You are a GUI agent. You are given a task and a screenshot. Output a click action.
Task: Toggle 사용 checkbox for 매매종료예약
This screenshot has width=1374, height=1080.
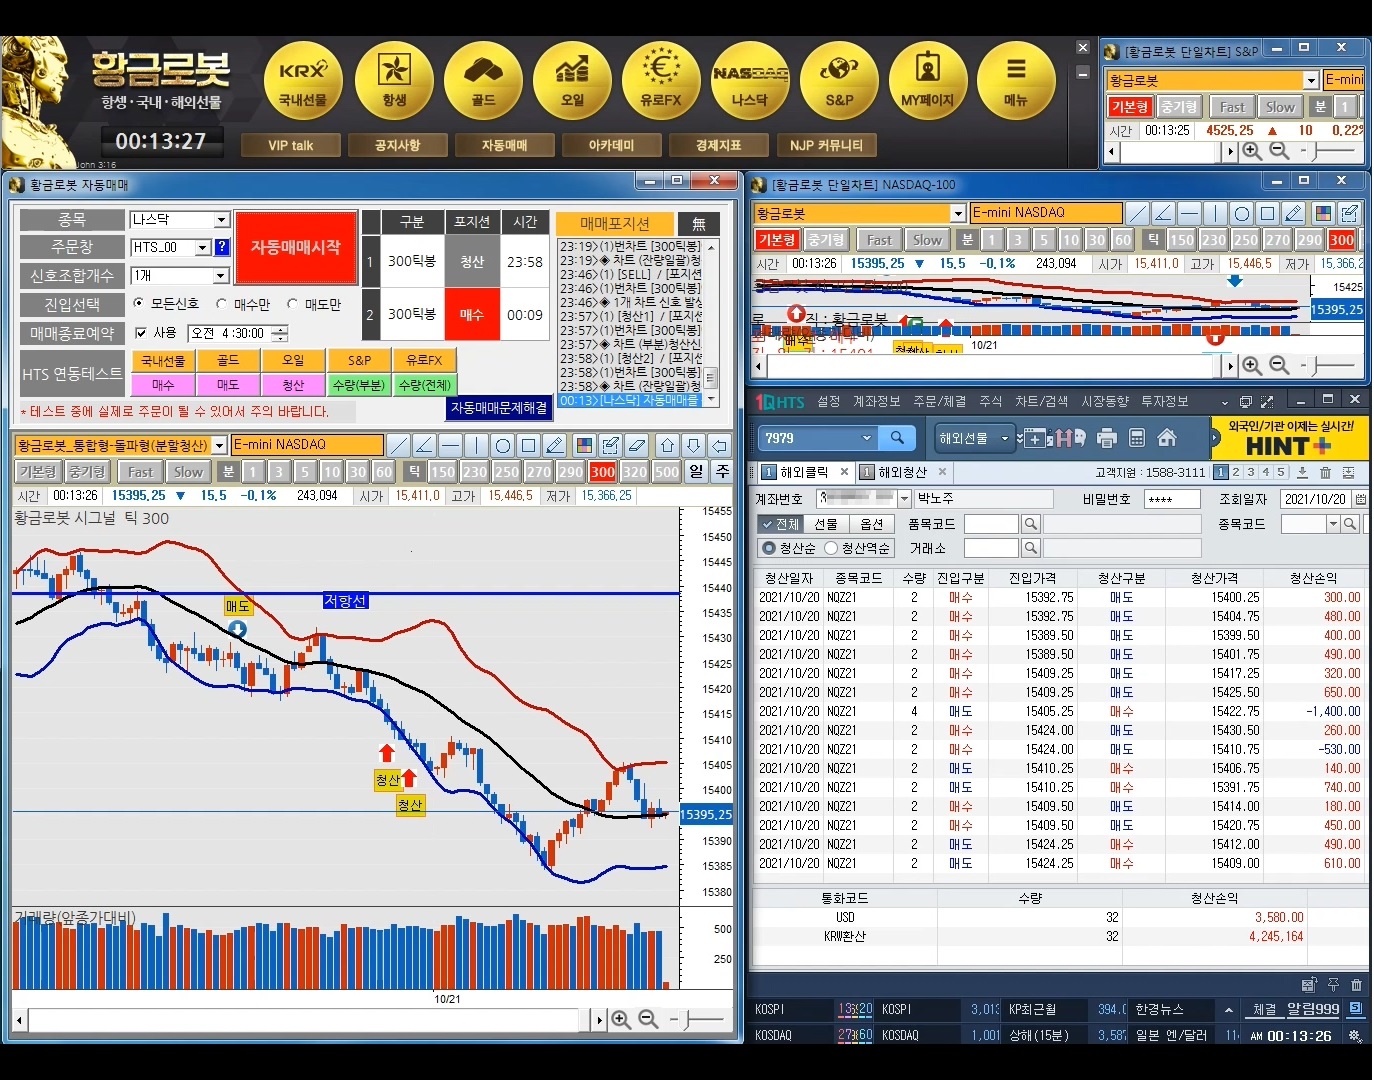coord(141,333)
